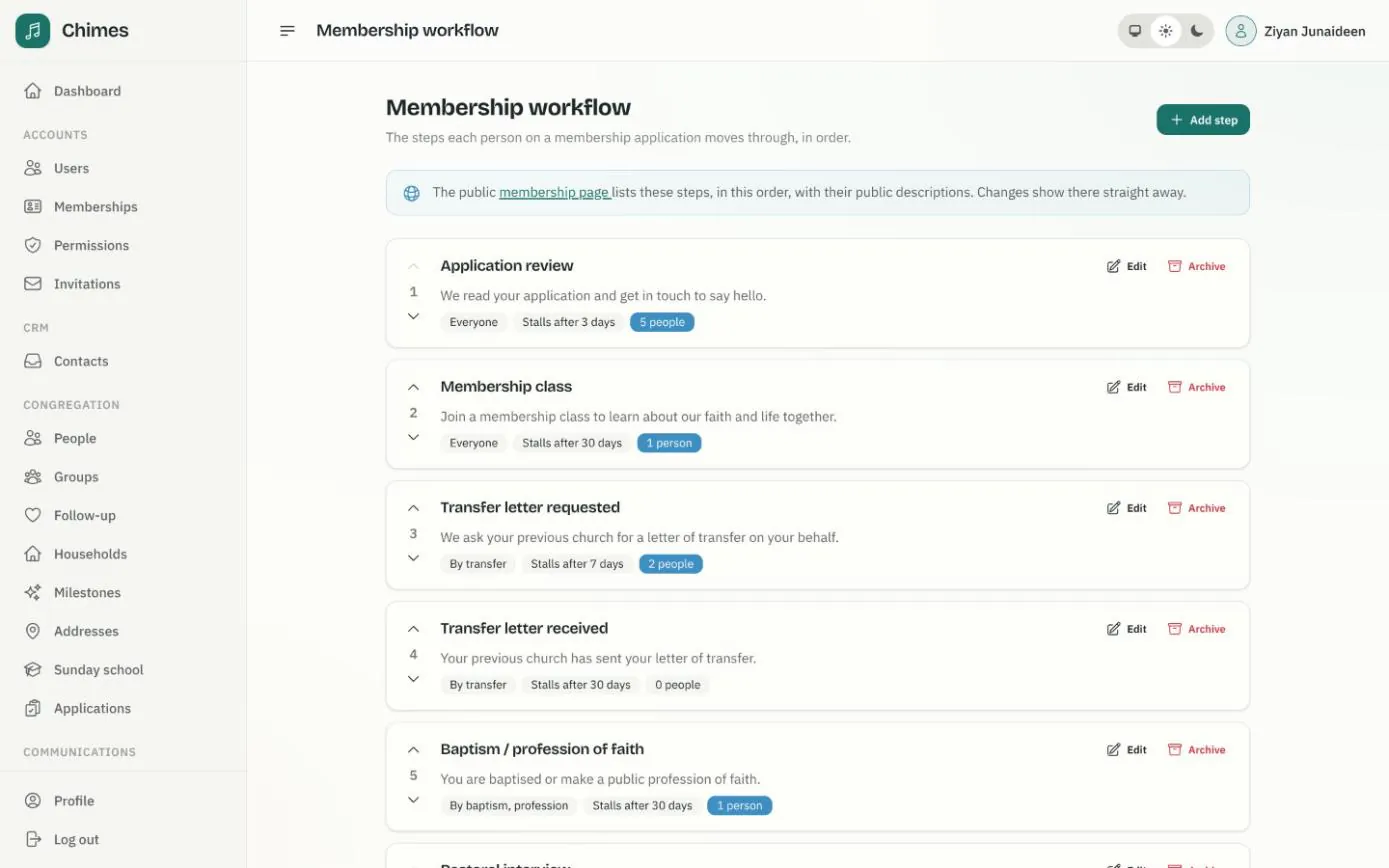Move Membership class step up
Screen dimensions: 1389x868
point(413,387)
